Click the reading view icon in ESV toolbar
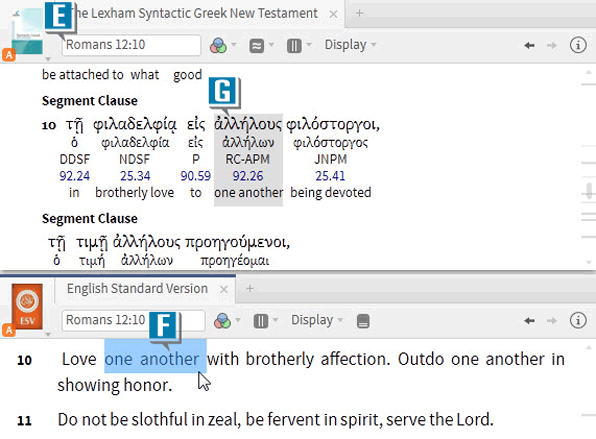Image resolution: width=596 pixels, height=439 pixels. [x=363, y=321]
